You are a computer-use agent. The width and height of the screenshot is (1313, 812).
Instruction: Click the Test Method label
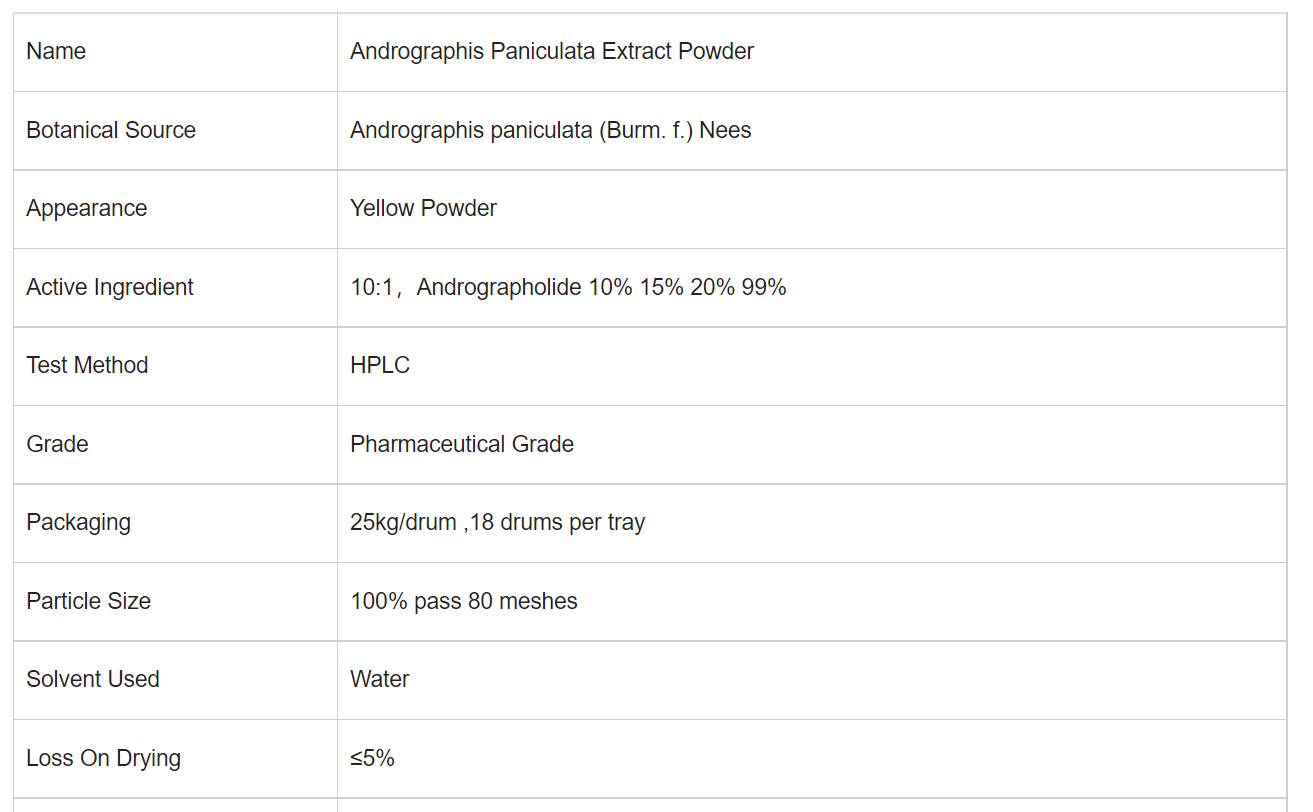click(x=87, y=365)
